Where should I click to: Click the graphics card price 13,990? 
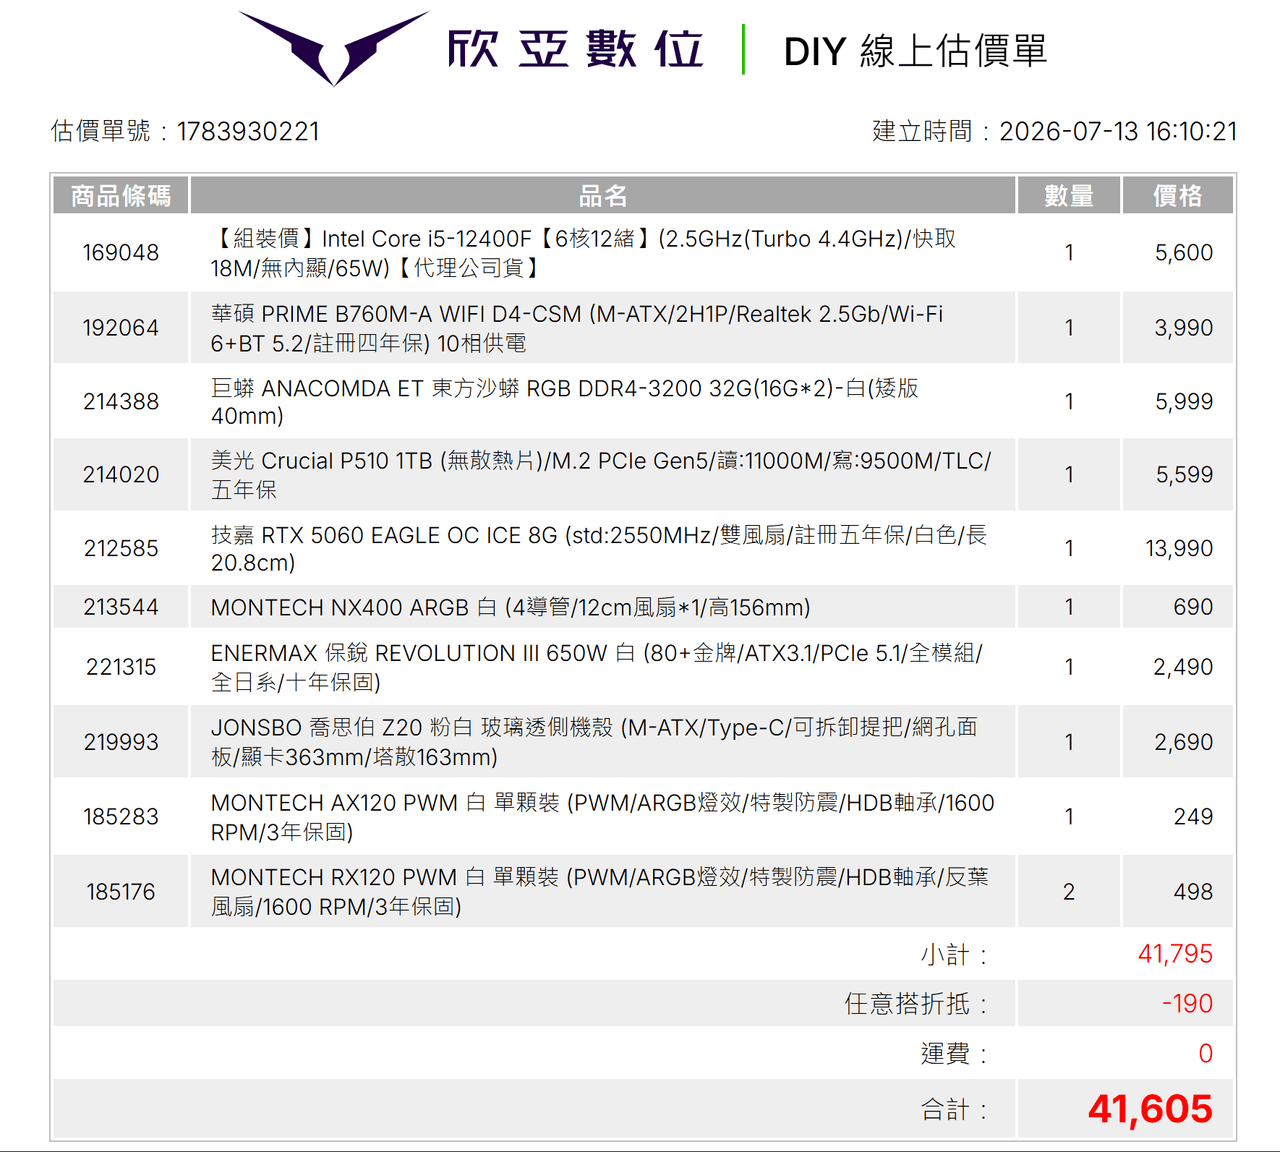click(x=1179, y=549)
